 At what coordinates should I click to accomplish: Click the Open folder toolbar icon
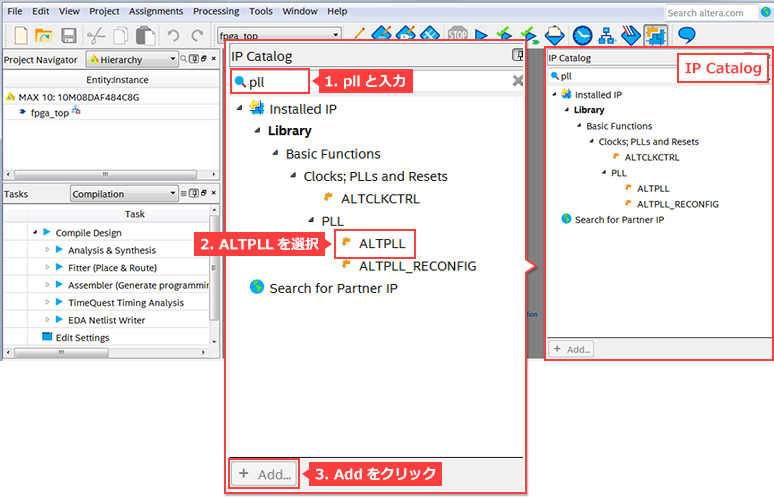click(x=44, y=35)
